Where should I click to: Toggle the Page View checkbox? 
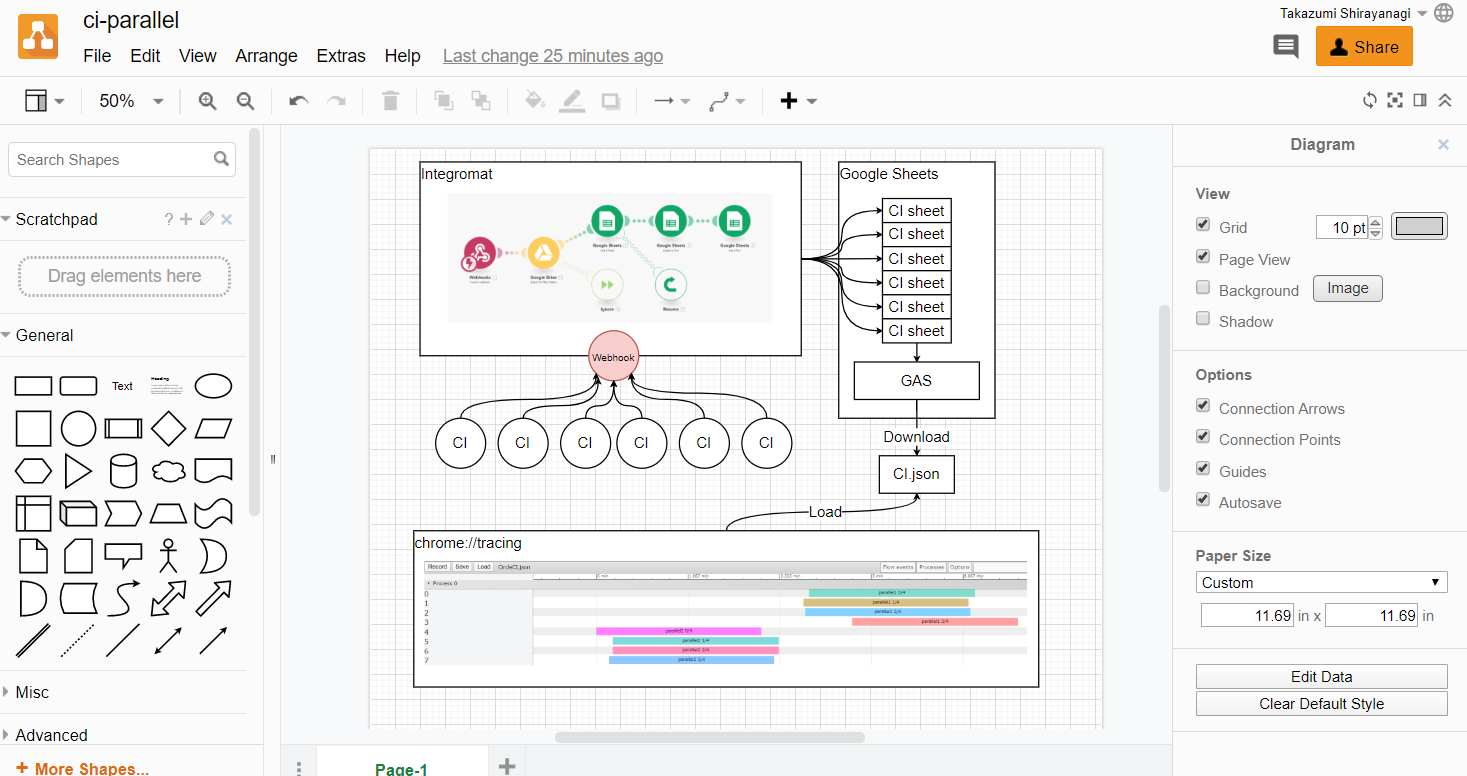click(x=1203, y=257)
